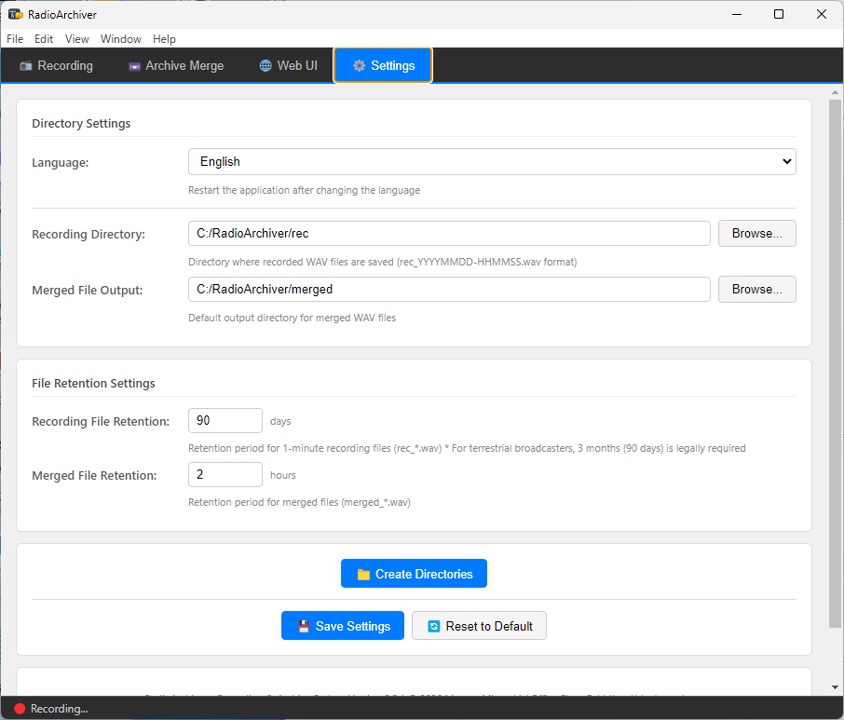Close the RadioArchiver window
This screenshot has width=844, height=720.
tap(821, 14)
